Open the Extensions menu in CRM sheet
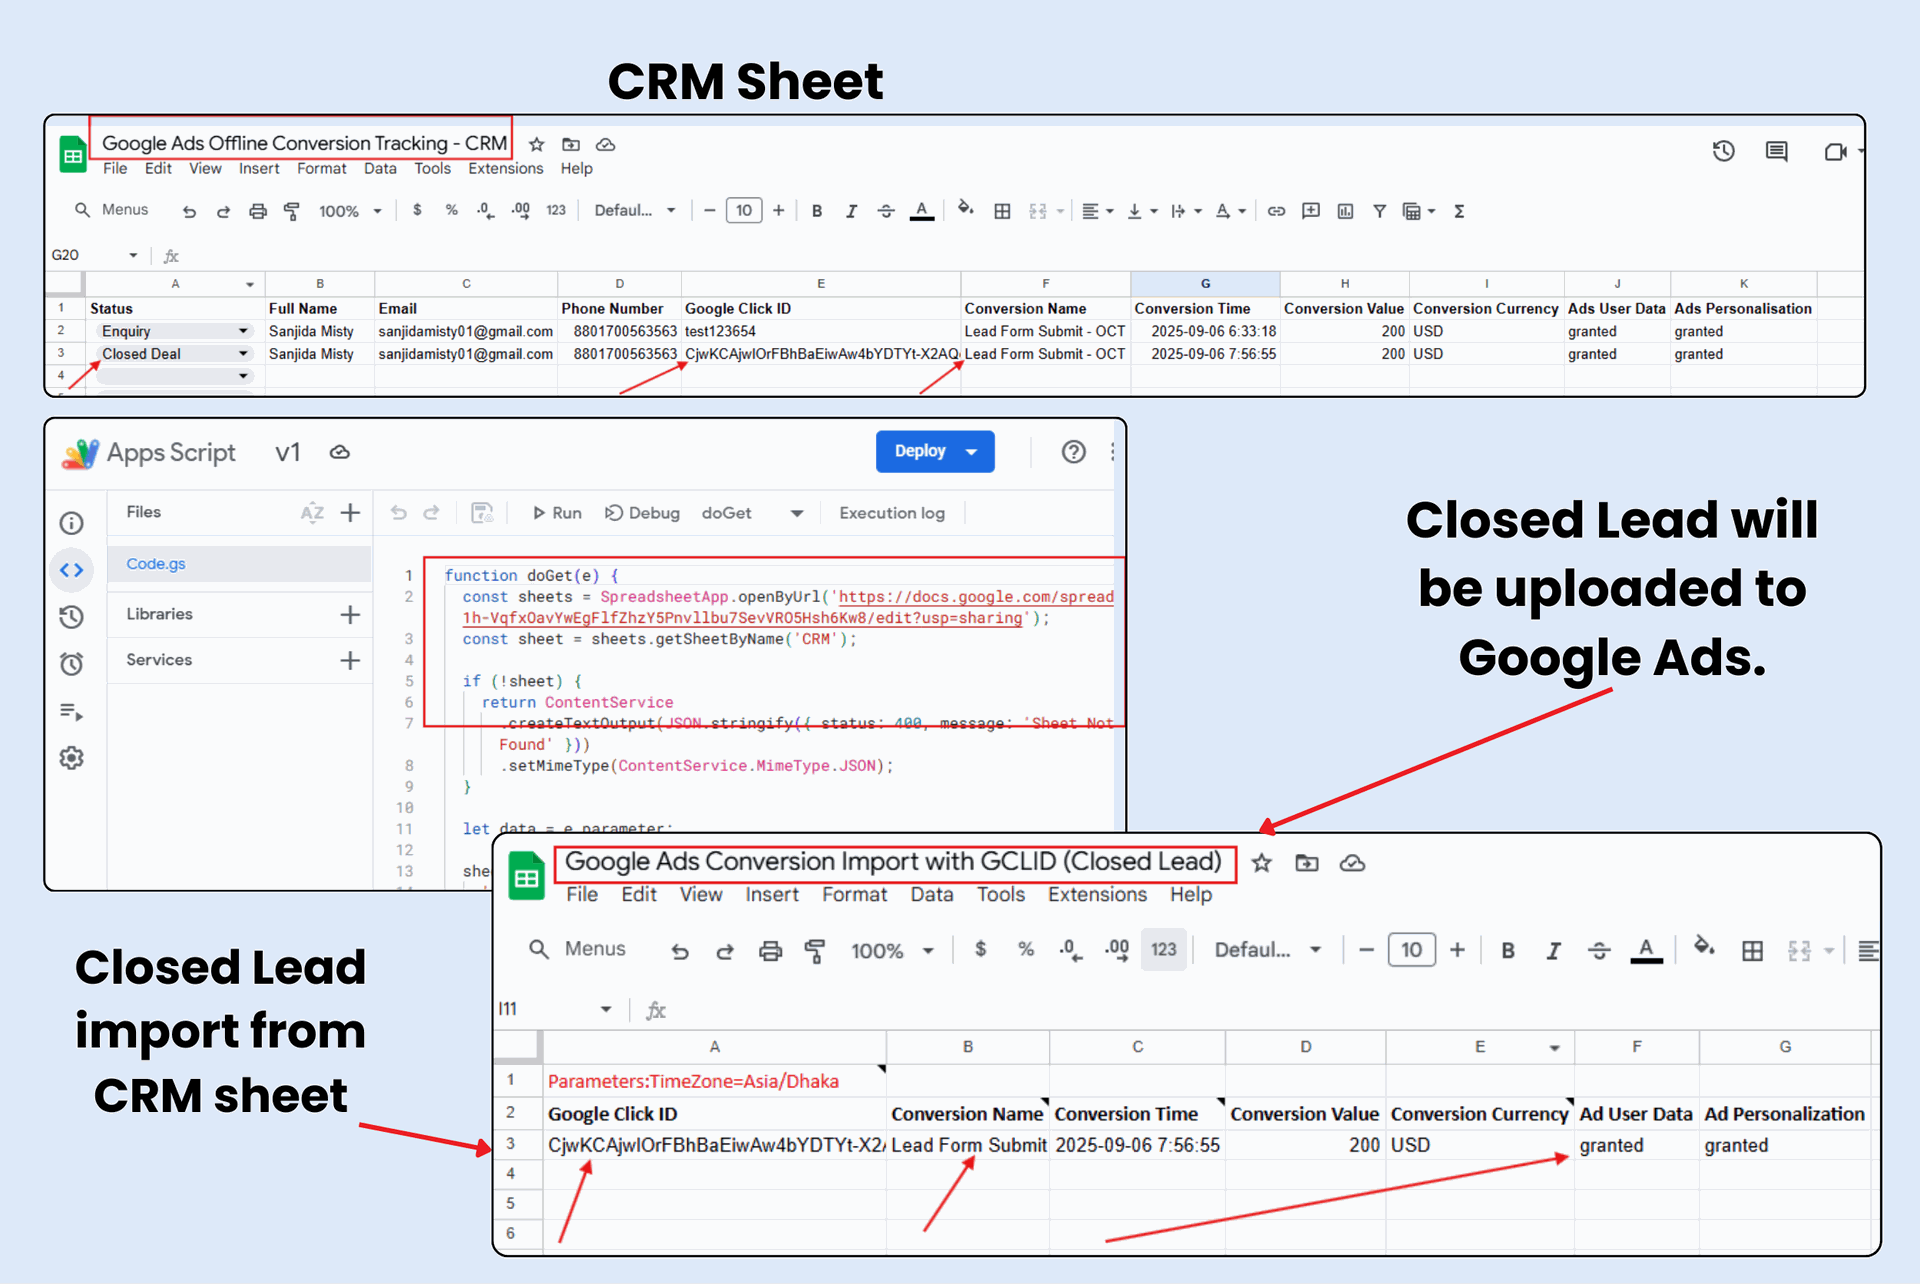 pos(505,168)
